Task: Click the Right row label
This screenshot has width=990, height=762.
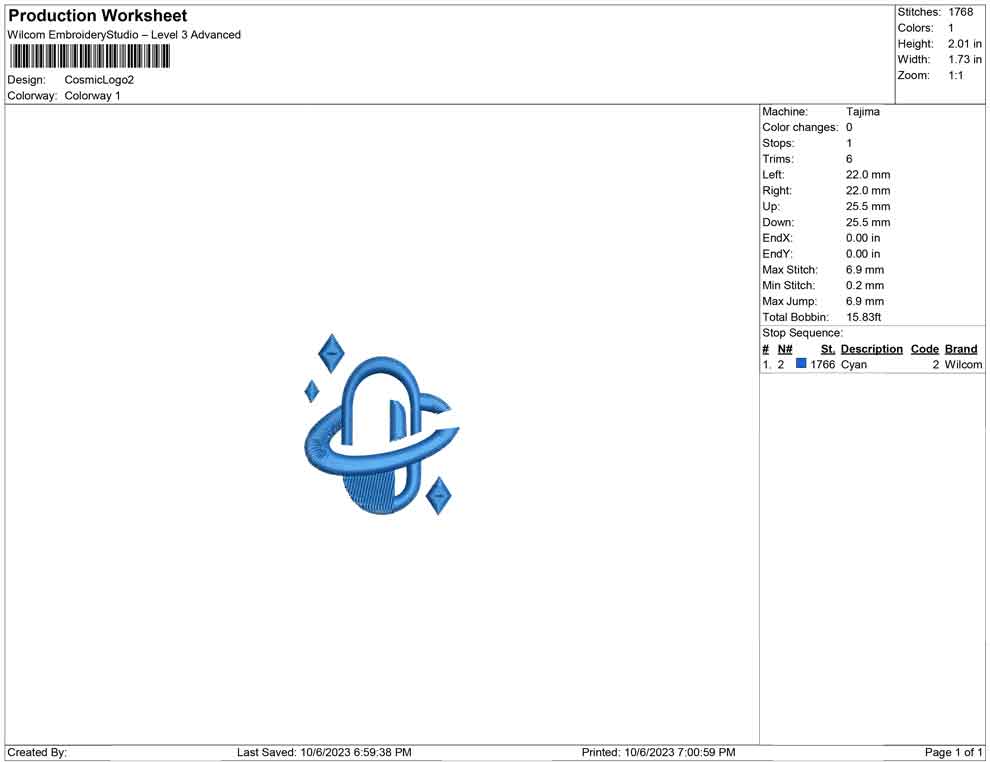Action: (777, 191)
